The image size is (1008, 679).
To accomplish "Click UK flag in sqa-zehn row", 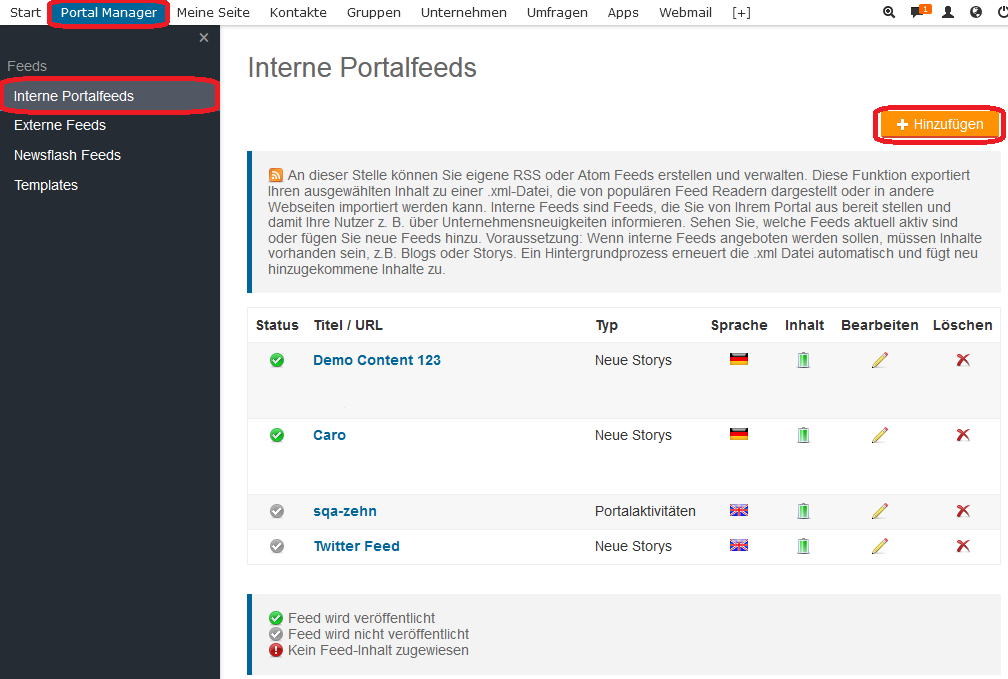I will pos(739,511).
